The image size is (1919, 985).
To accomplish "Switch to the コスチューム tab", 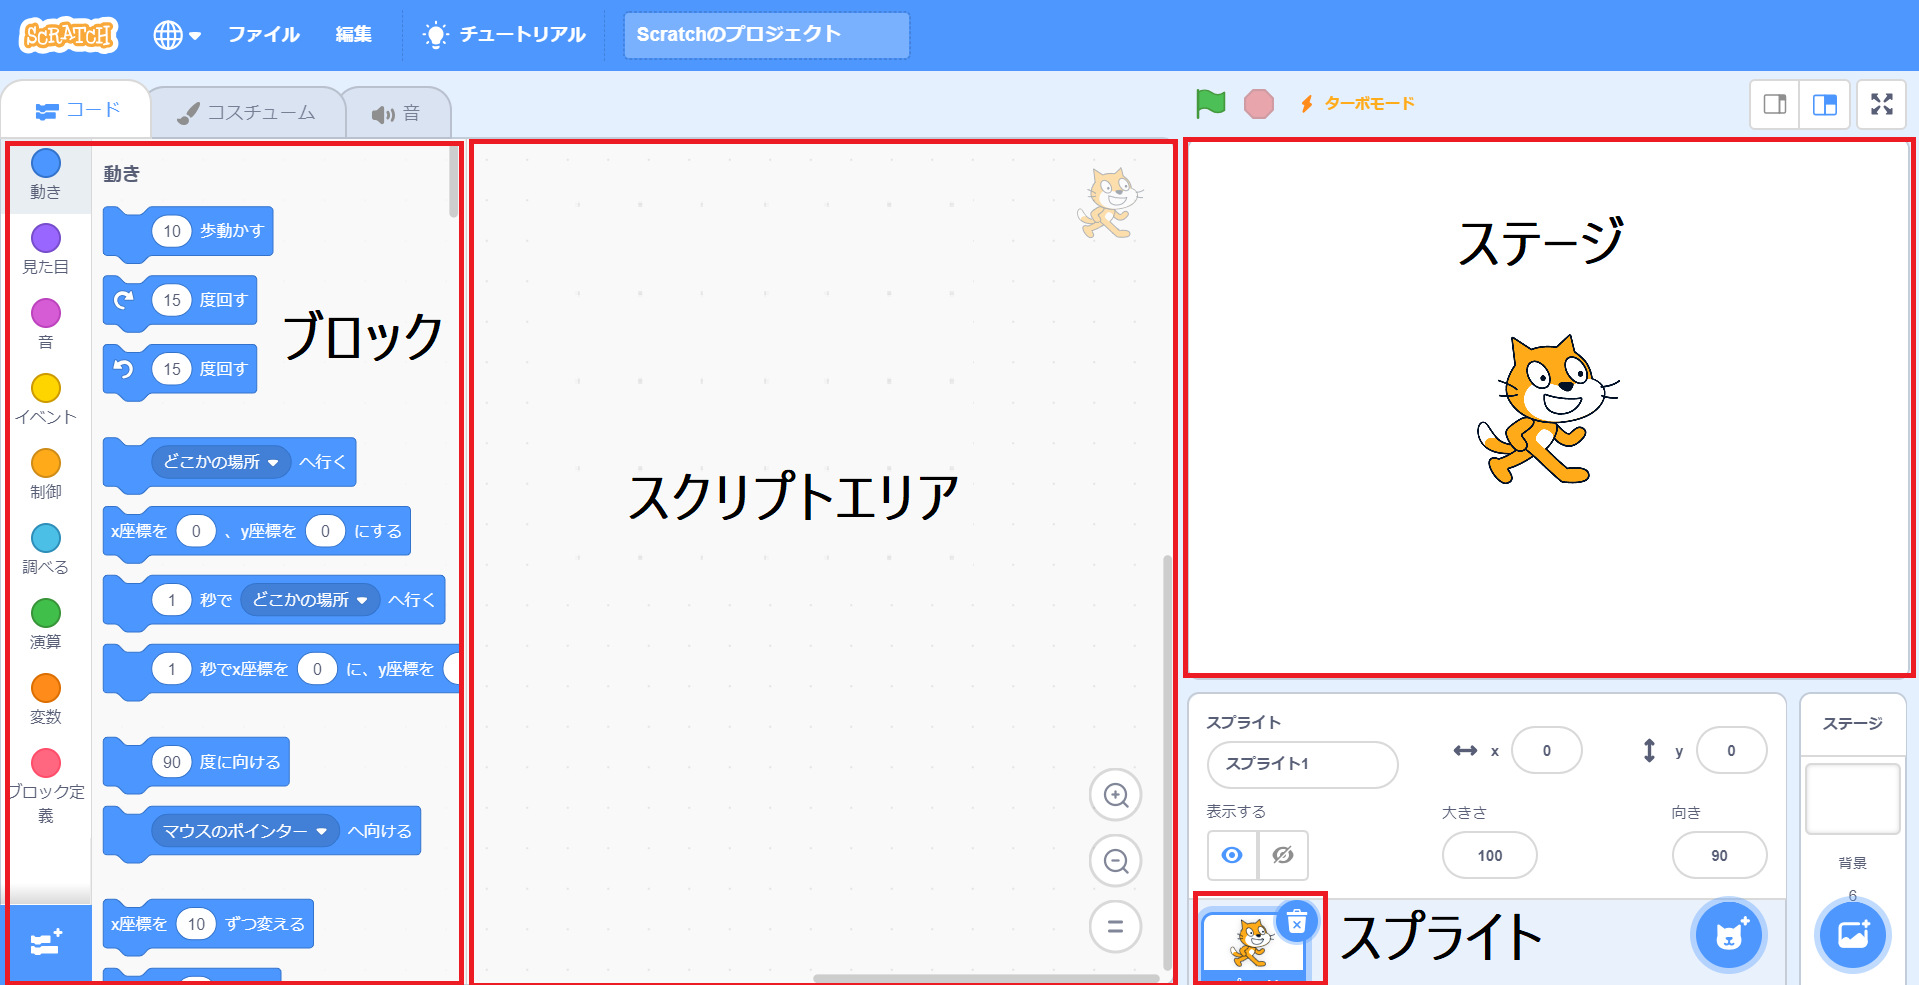I will coord(247,113).
